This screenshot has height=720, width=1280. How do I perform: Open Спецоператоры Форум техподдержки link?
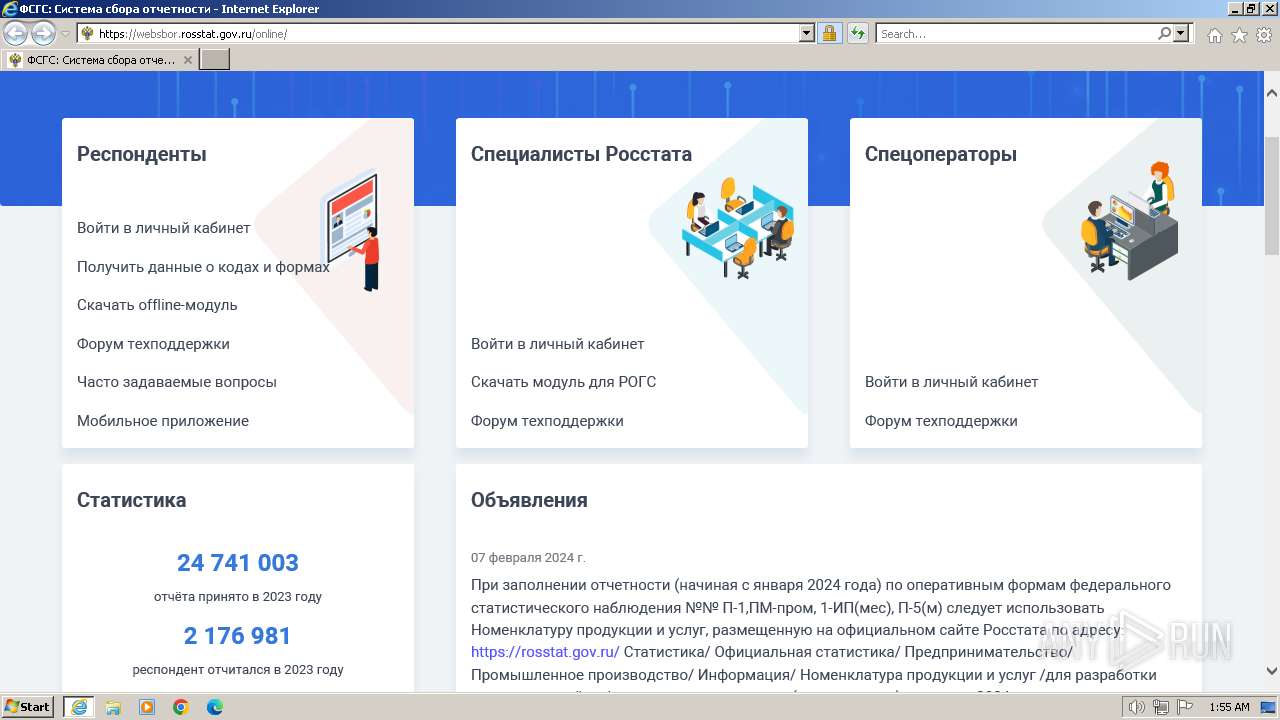coord(941,421)
